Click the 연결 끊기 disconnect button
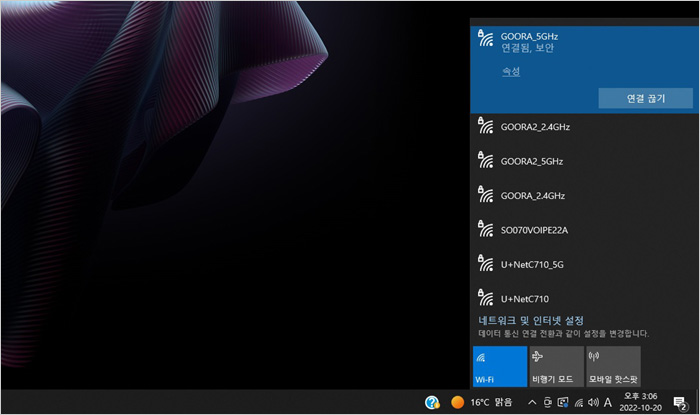700x415 pixels. (x=646, y=98)
